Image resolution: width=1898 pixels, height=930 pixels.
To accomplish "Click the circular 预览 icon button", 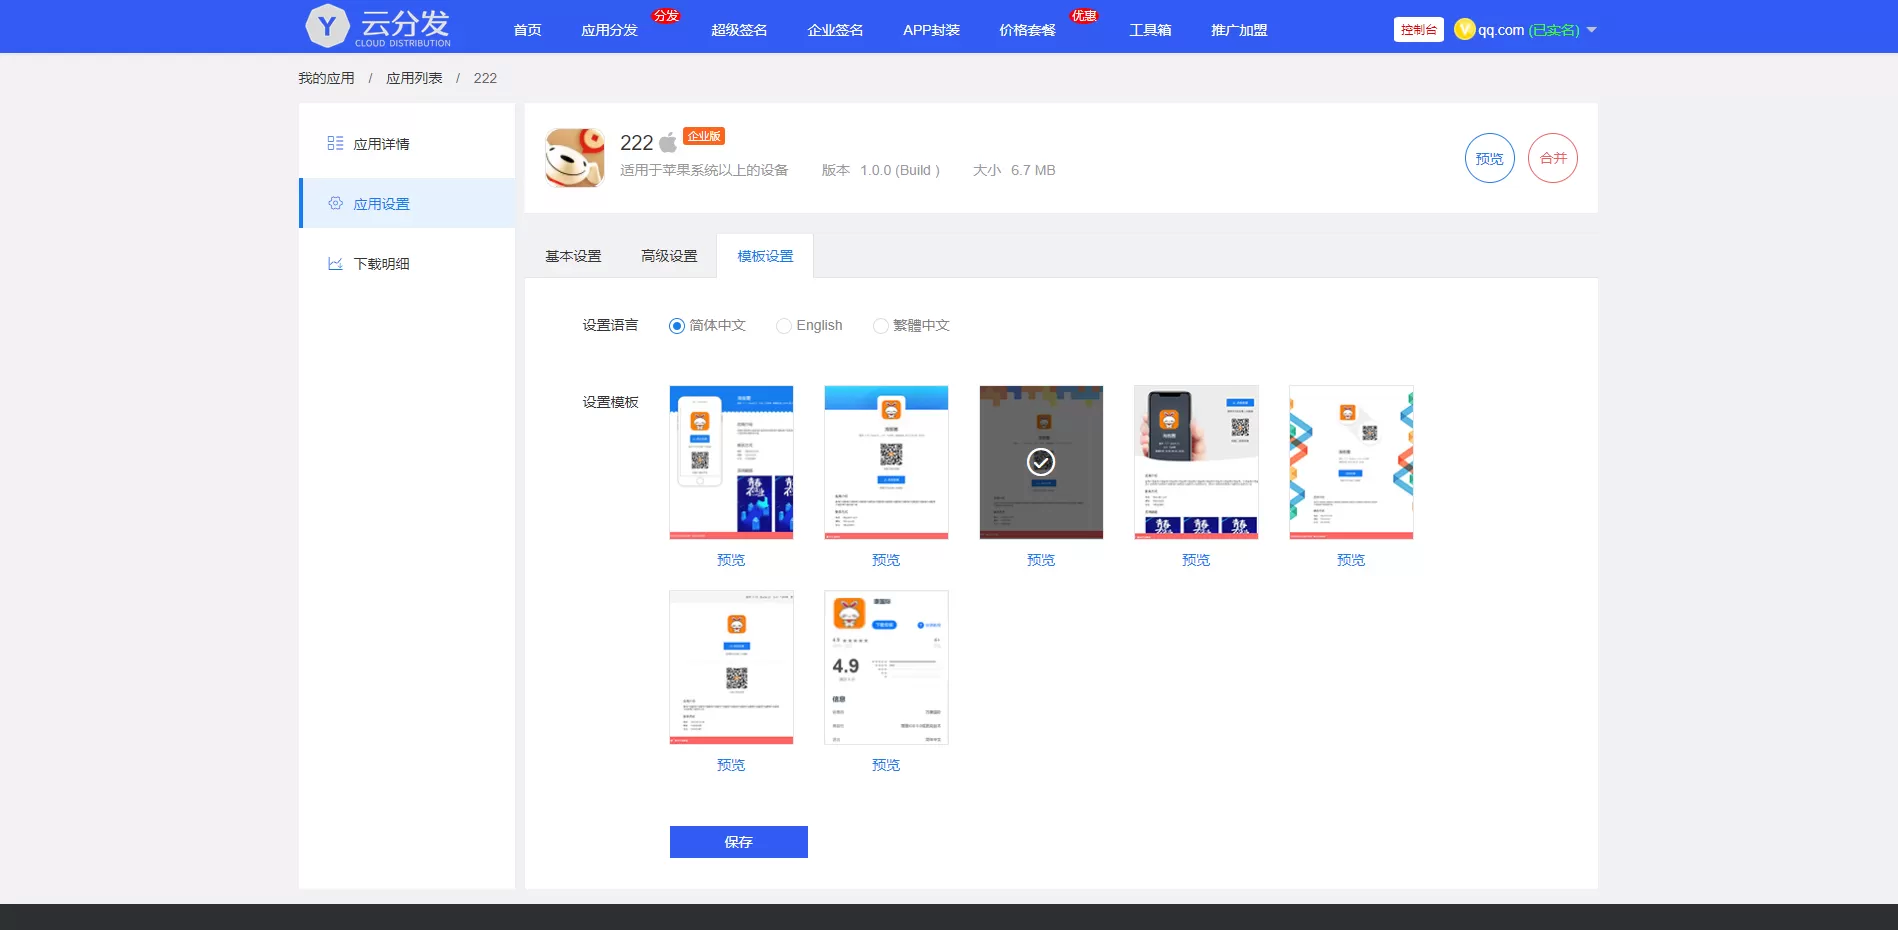I will click(1489, 158).
